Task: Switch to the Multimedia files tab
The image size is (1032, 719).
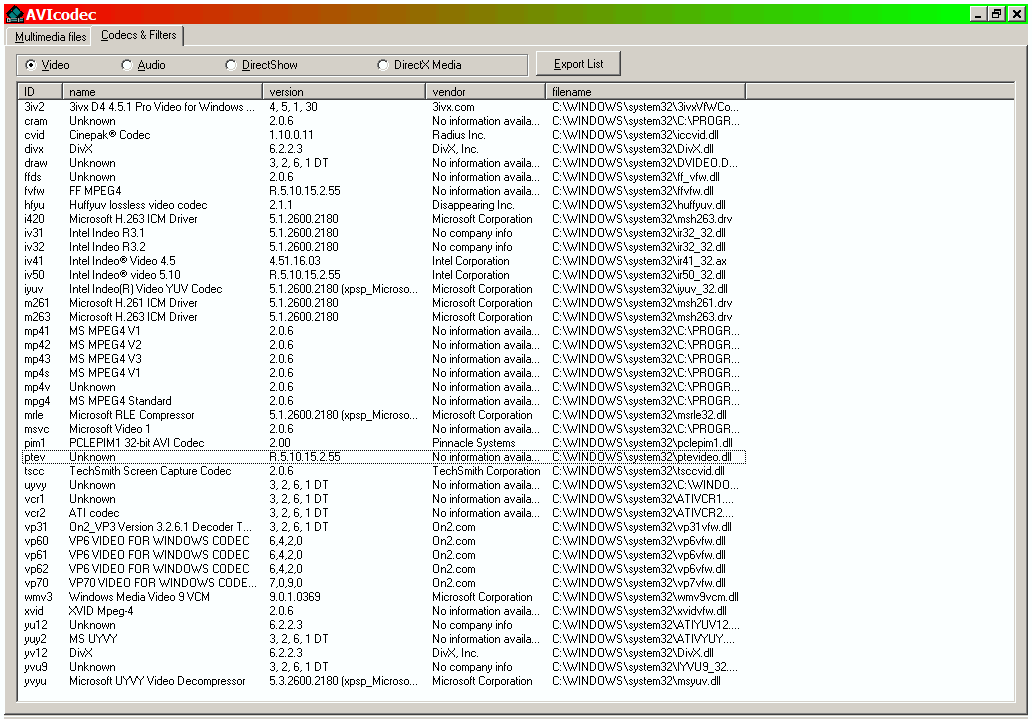Action: click(x=51, y=37)
